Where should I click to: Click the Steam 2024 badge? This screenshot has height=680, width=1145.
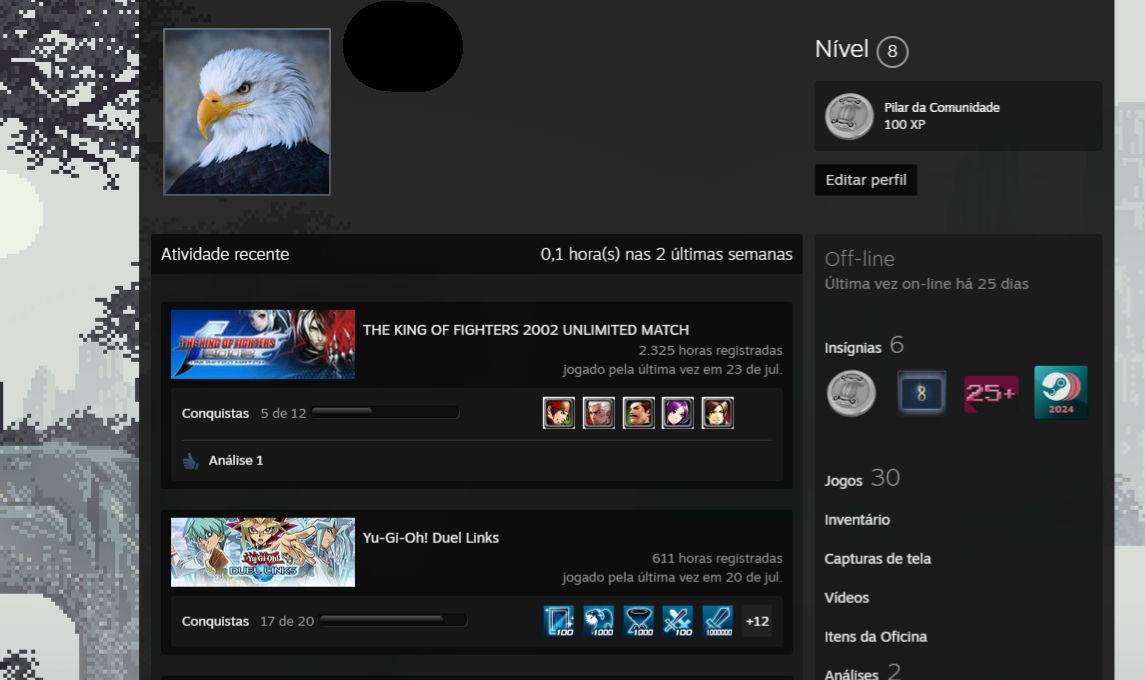click(x=1061, y=392)
